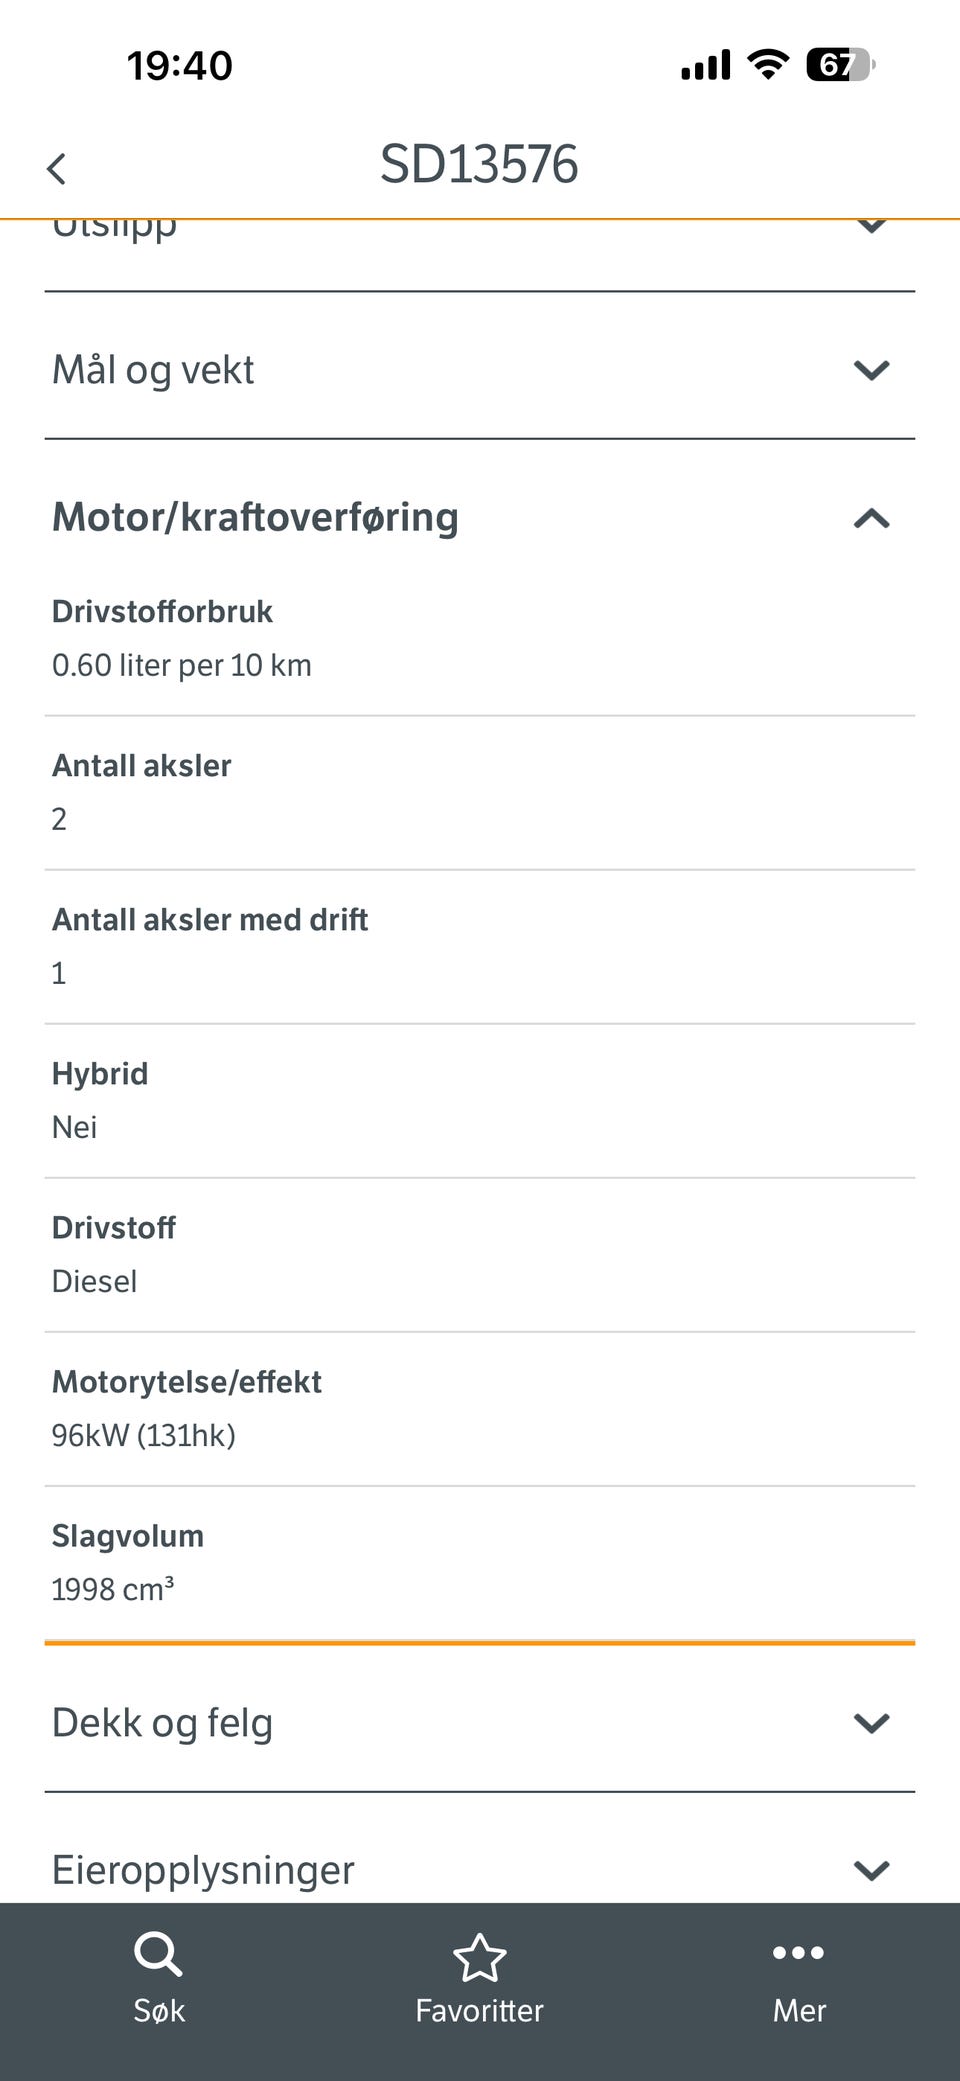Viewport: 960px width, 2081px height.
Task: Tap the Søk magnifying glass icon
Action: (x=158, y=1953)
